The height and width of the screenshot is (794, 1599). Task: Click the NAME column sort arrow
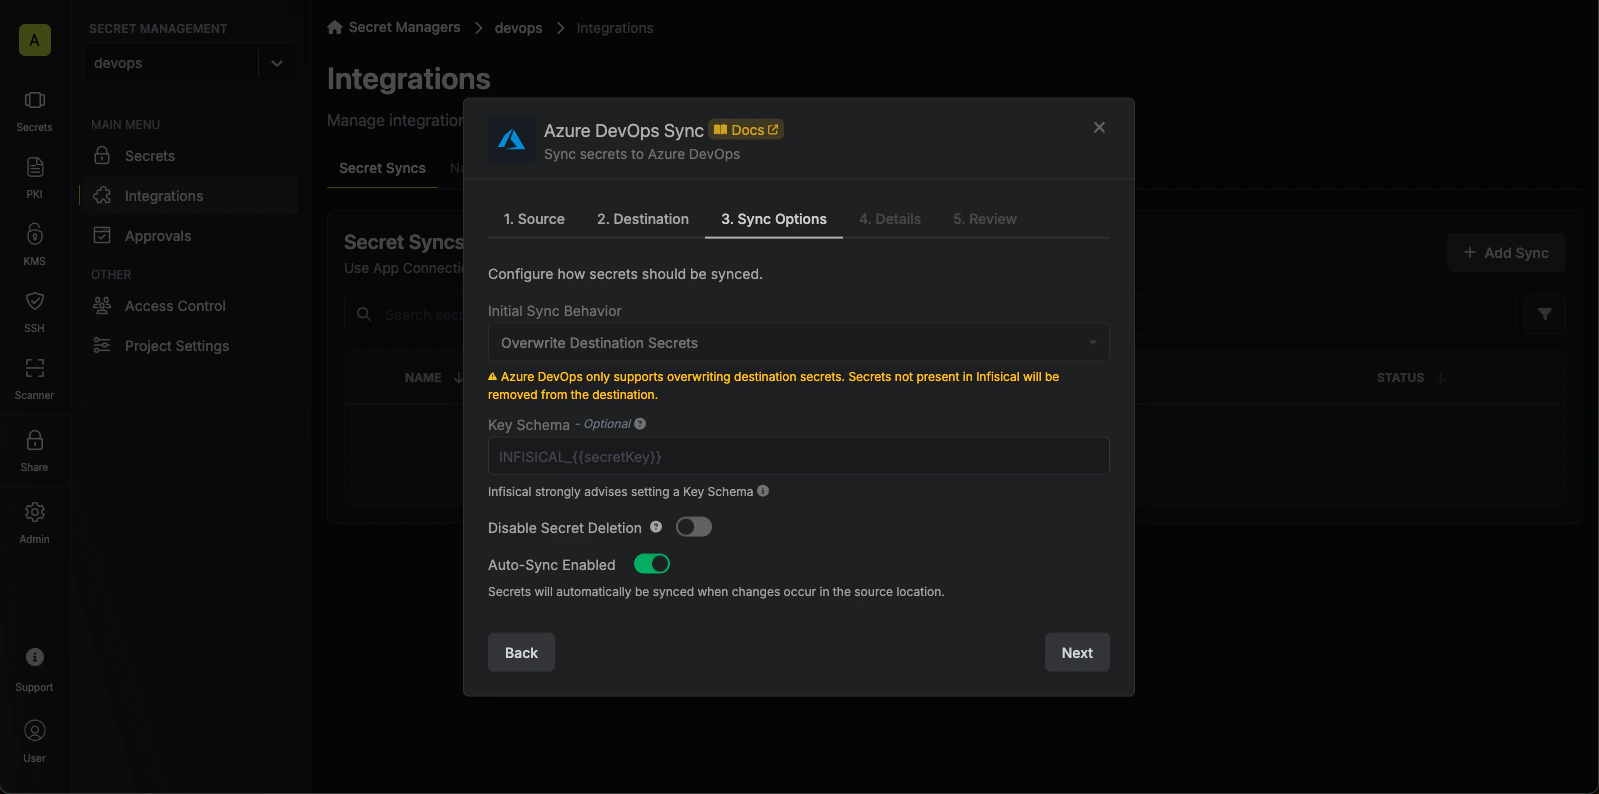pyautogui.click(x=459, y=378)
